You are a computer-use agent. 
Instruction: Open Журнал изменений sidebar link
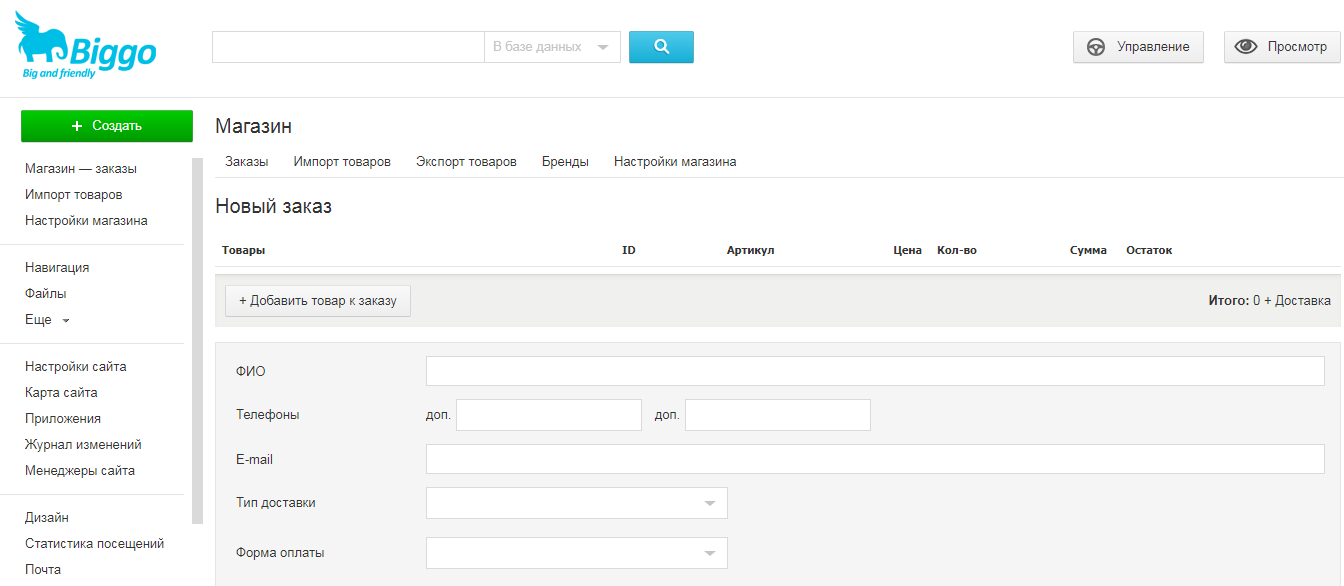pyautogui.click(x=83, y=445)
